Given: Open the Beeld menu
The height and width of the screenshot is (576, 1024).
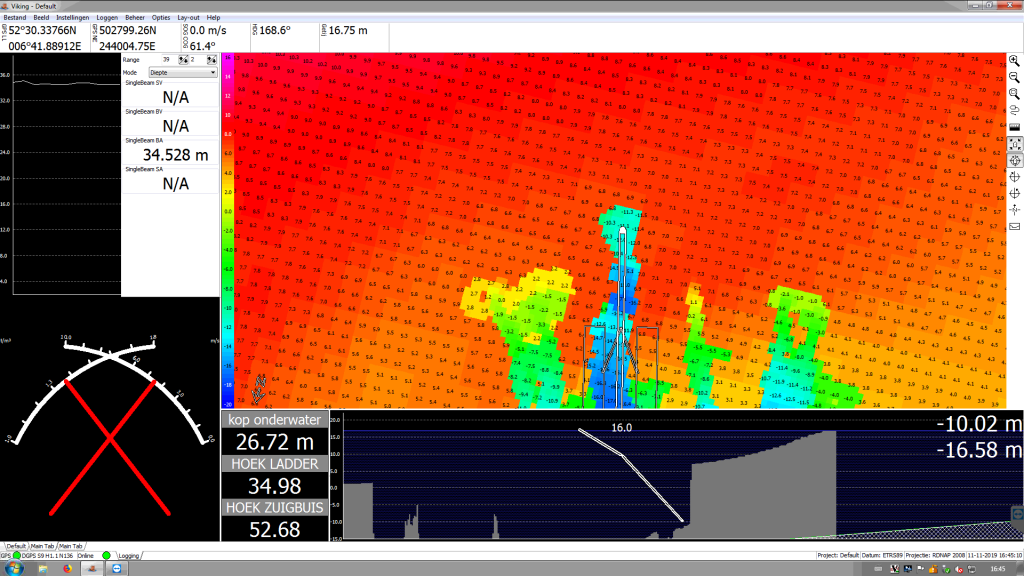Looking at the screenshot, I should pos(41,18).
